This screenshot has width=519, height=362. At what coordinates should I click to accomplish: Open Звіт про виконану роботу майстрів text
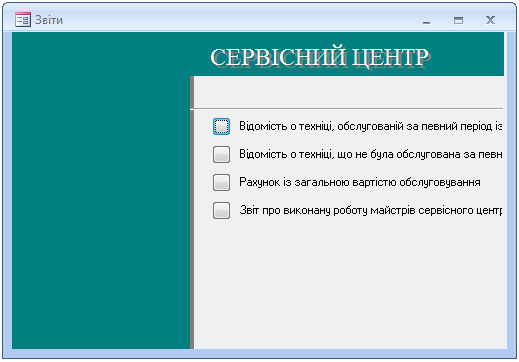(370, 210)
